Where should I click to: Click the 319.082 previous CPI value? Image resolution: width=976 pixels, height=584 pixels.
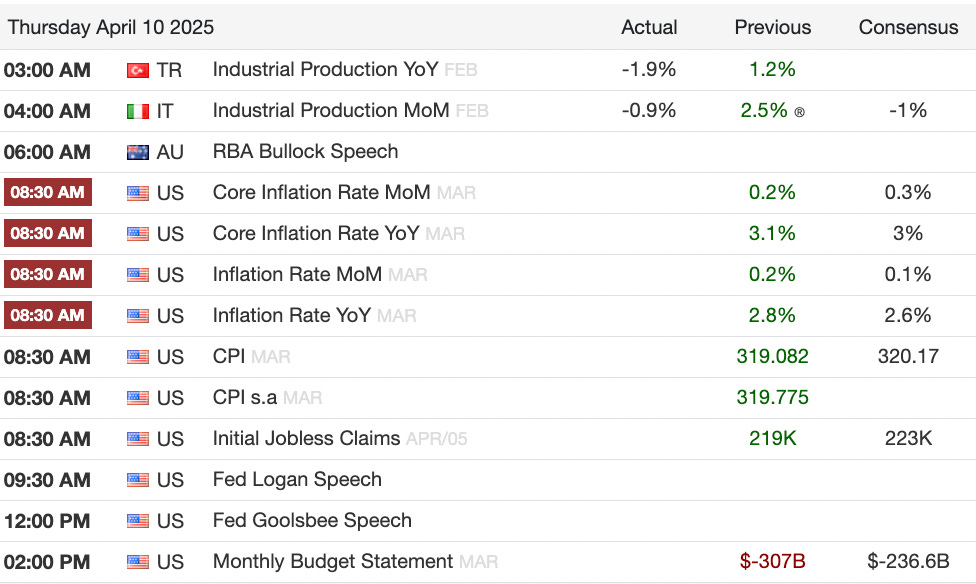pos(773,357)
